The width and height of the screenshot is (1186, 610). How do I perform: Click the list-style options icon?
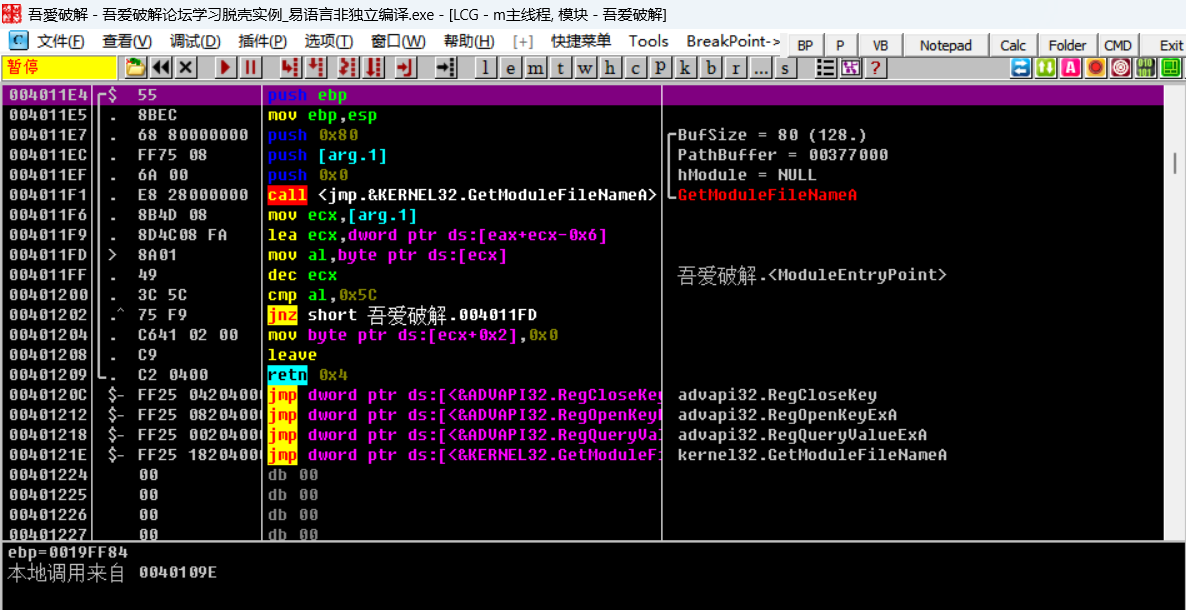click(x=827, y=67)
